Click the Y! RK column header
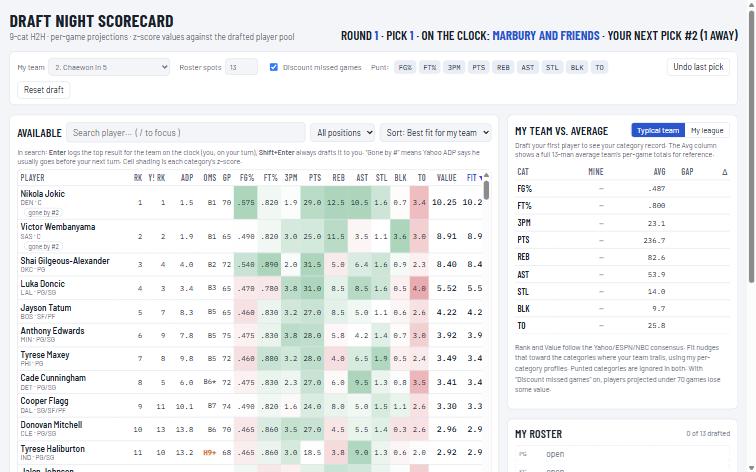Viewport: 756px width, 472px height. (x=157, y=178)
